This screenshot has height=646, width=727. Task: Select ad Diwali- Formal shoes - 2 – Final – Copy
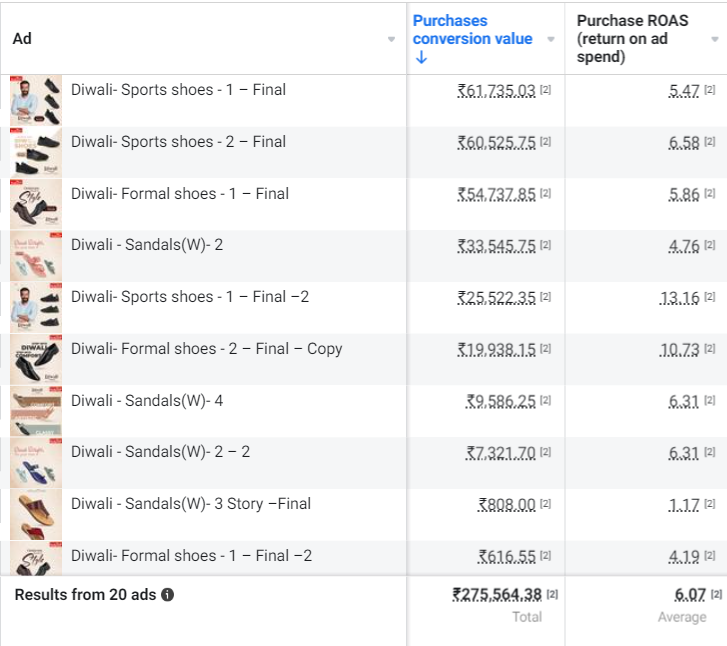click(x=206, y=349)
